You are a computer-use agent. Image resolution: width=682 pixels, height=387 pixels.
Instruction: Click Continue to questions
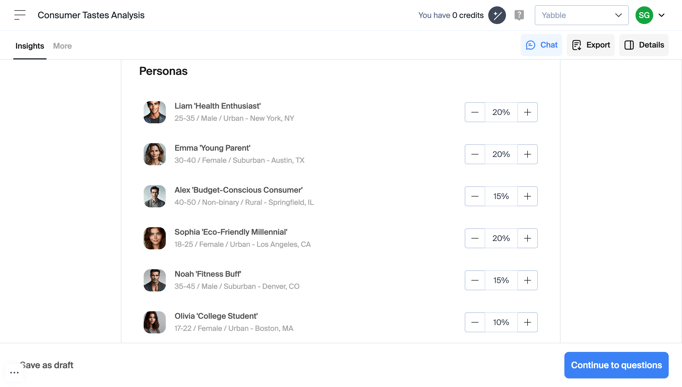pos(616,365)
